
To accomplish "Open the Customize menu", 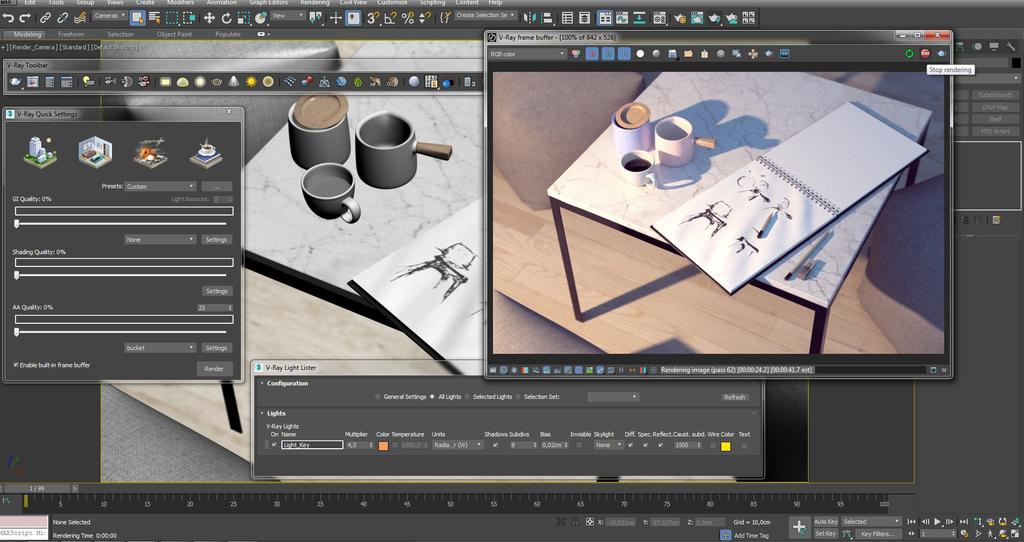I will [x=392, y=3].
